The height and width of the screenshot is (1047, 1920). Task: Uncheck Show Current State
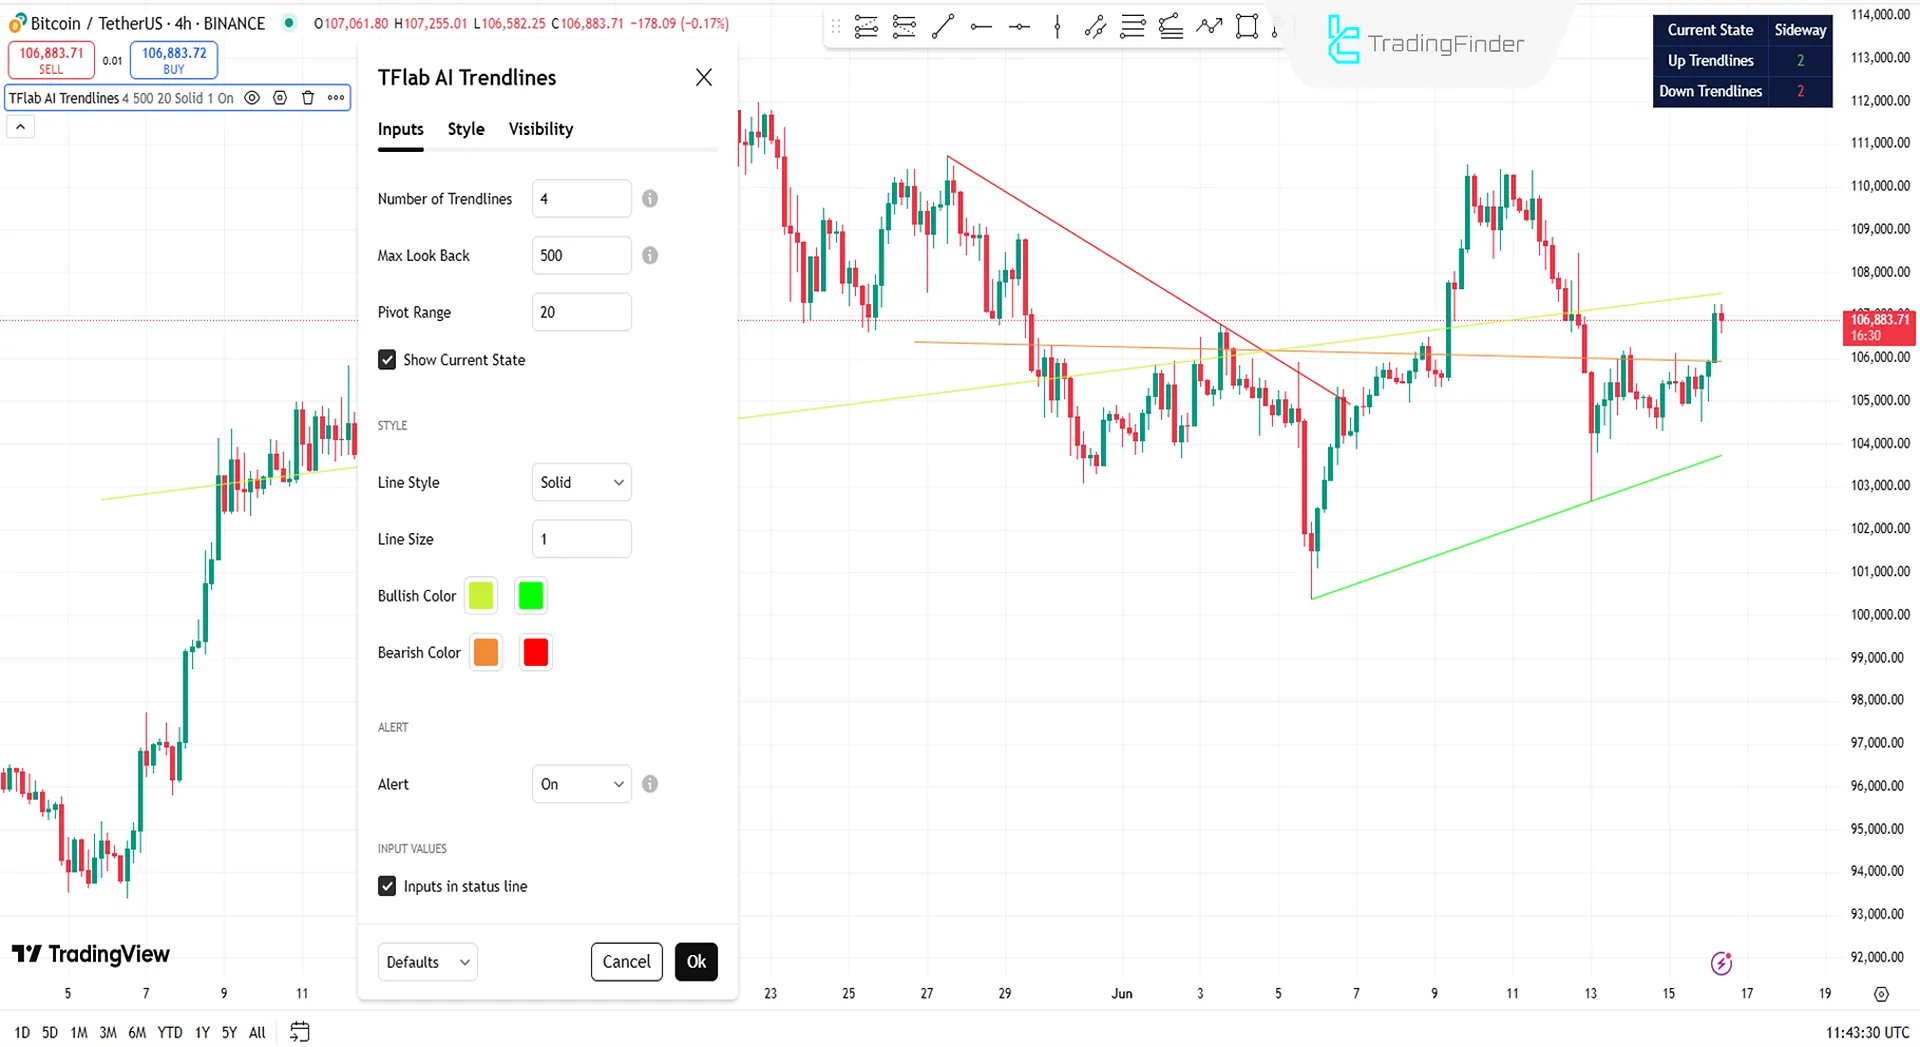[387, 359]
